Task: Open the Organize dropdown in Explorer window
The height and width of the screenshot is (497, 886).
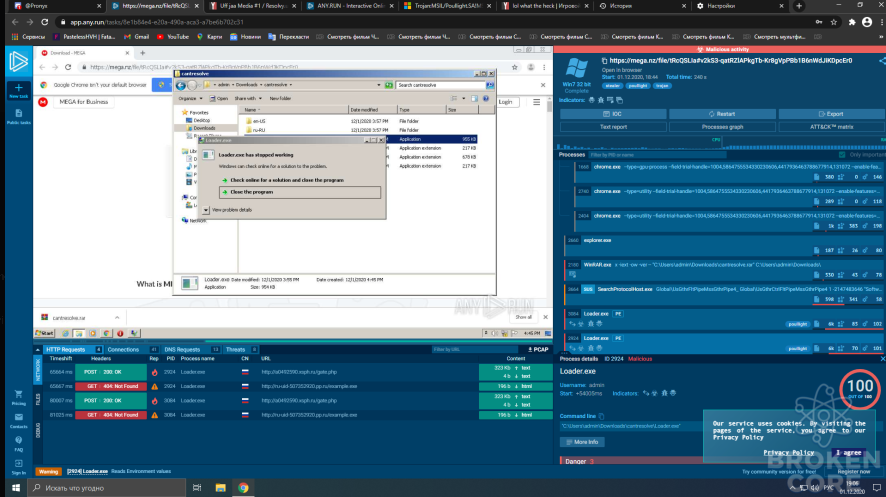Action: tap(190, 98)
